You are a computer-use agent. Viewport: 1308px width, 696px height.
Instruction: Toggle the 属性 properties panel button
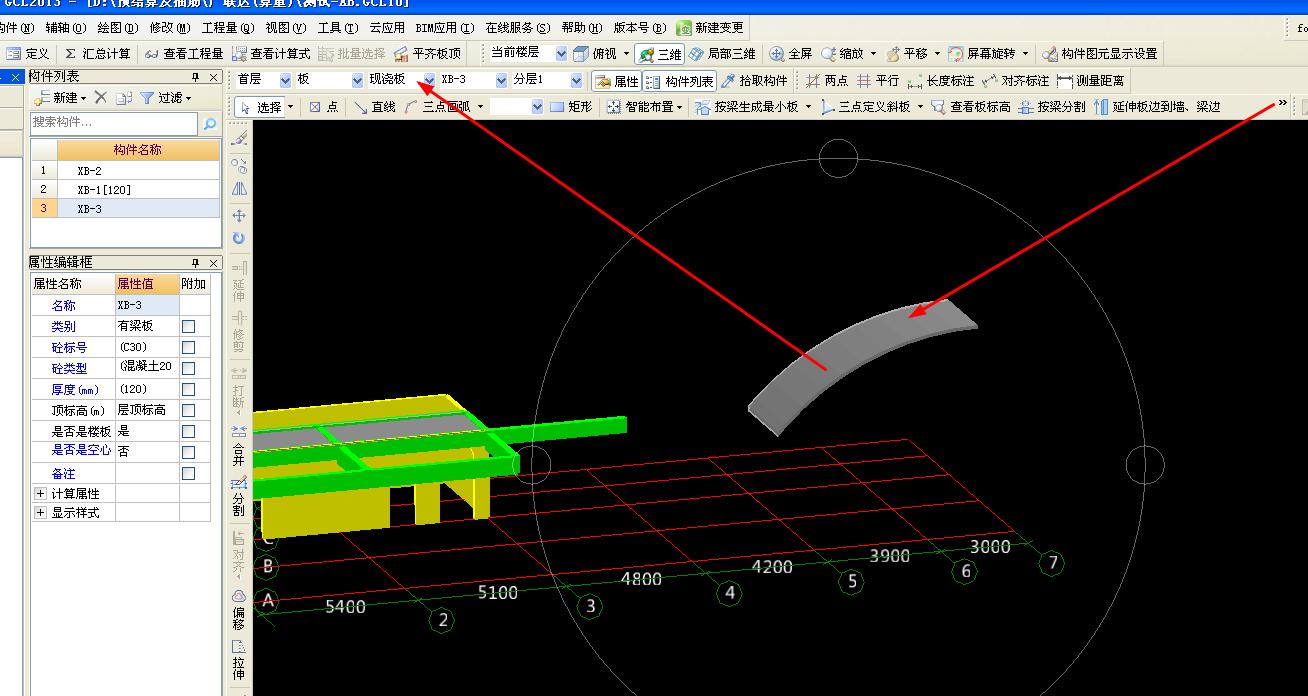pos(616,81)
